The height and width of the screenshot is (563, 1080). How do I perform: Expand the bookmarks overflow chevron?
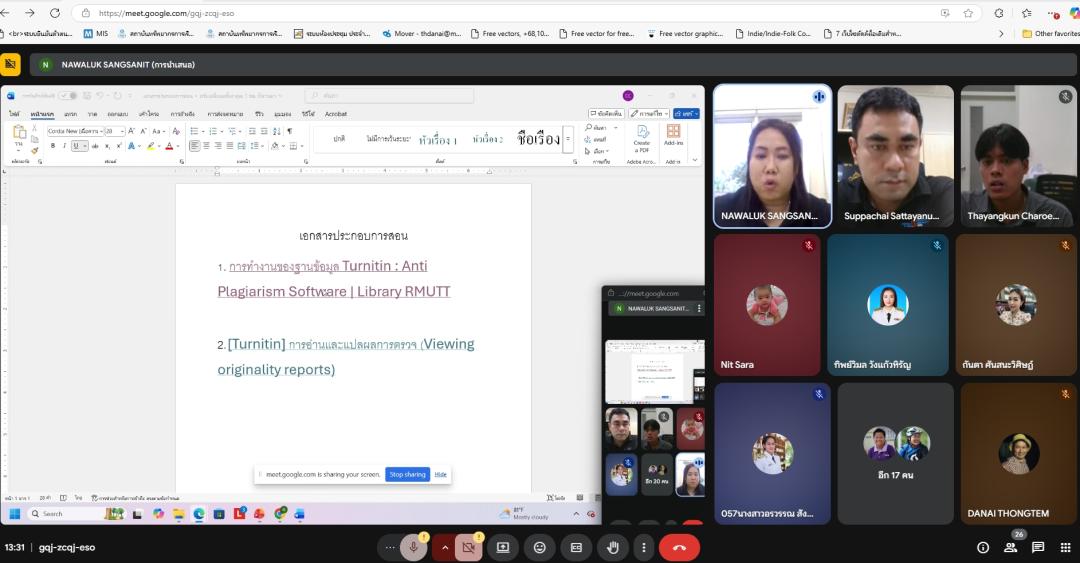[1001, 33]
